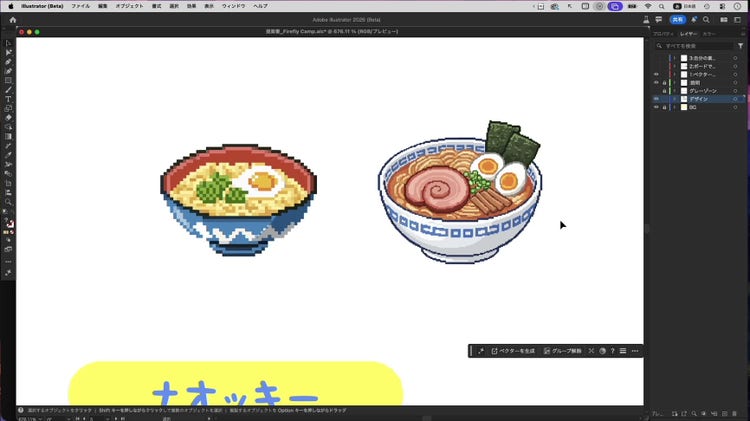Click the pin icon on contextual taskbar
This screenshot has height=421, width=750.
pyautogui.click(x=480, y=351)
